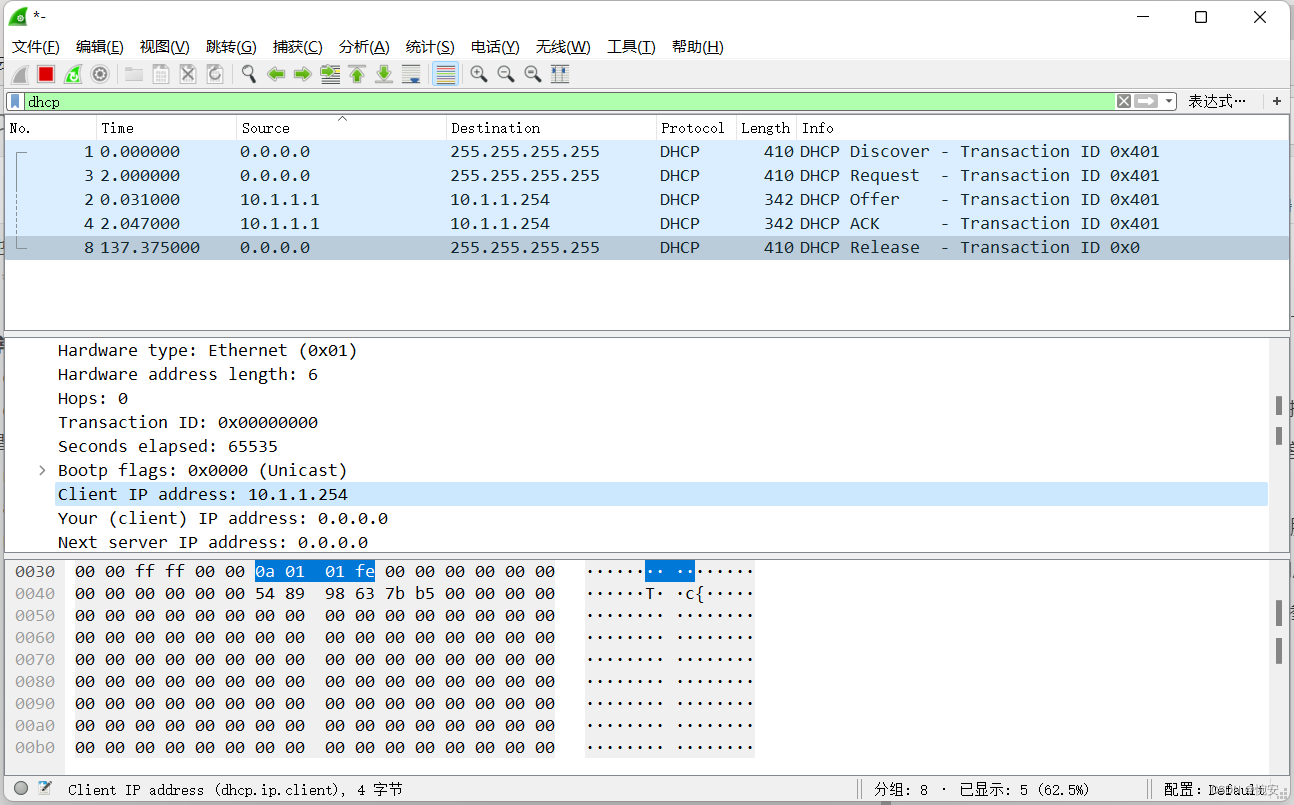Toggle auto-scroll during live capture
1294x805 pixels.
coord(411,74)
